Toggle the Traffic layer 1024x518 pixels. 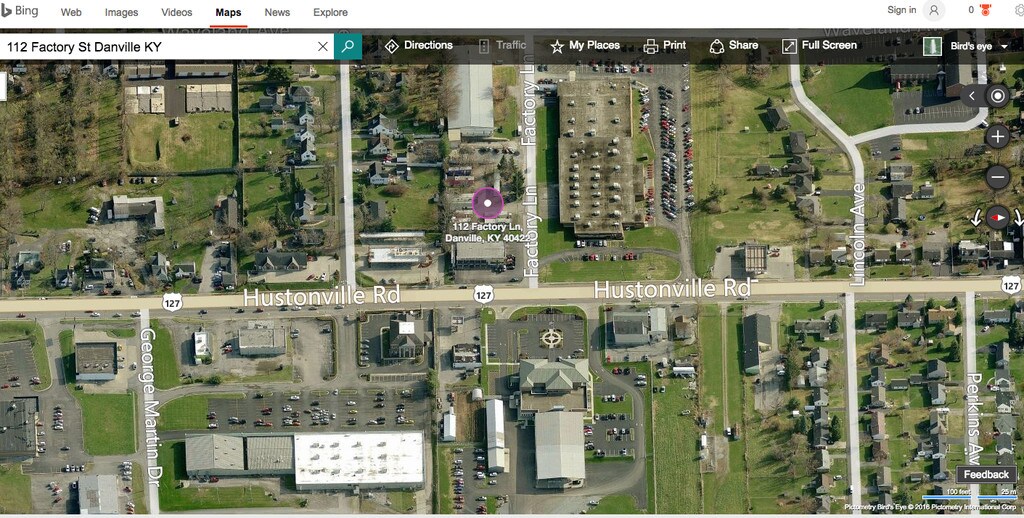click(503, 46)
